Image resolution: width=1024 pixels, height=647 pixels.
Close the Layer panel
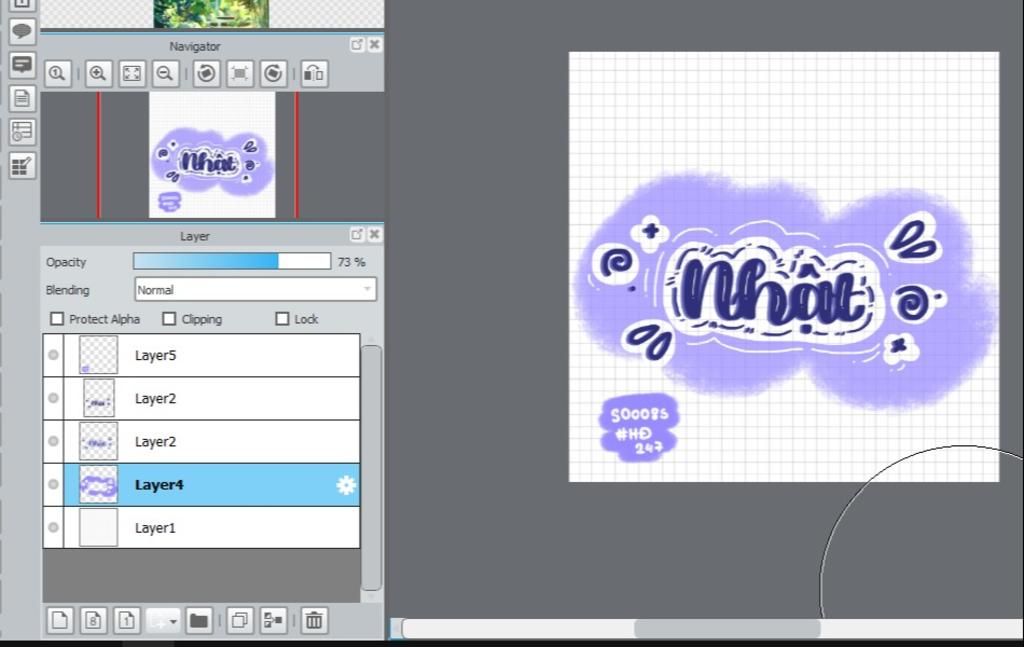click(374, 234)
